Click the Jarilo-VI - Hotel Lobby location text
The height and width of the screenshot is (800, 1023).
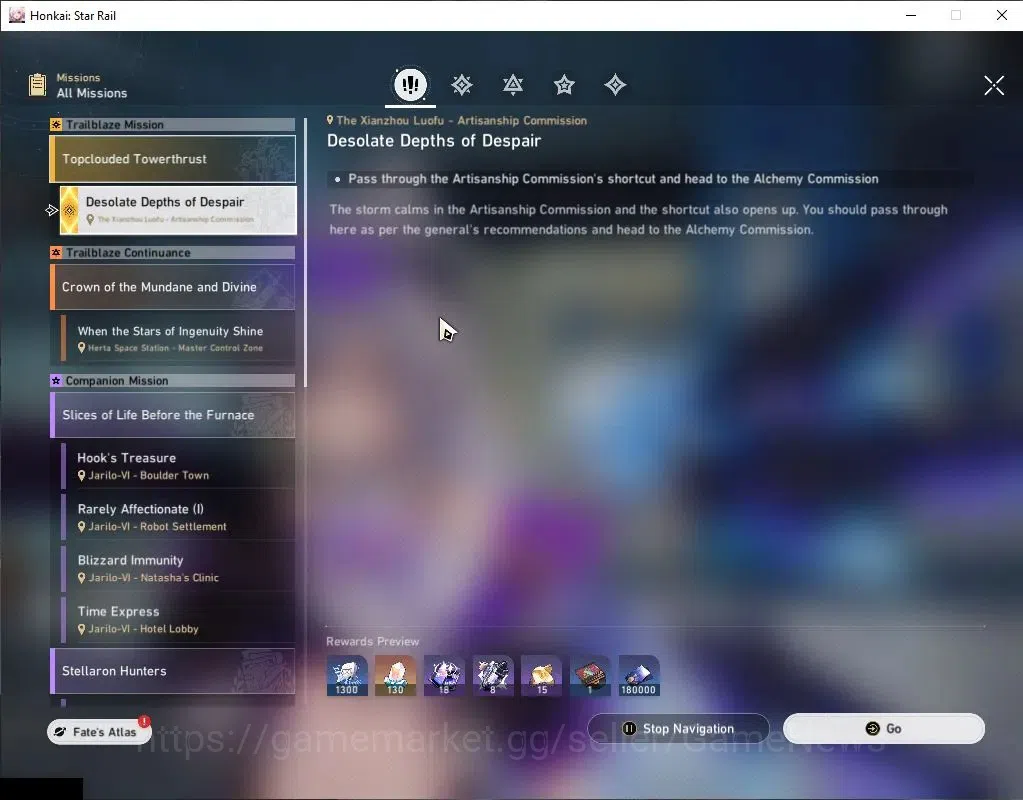(x=143, y=629)
